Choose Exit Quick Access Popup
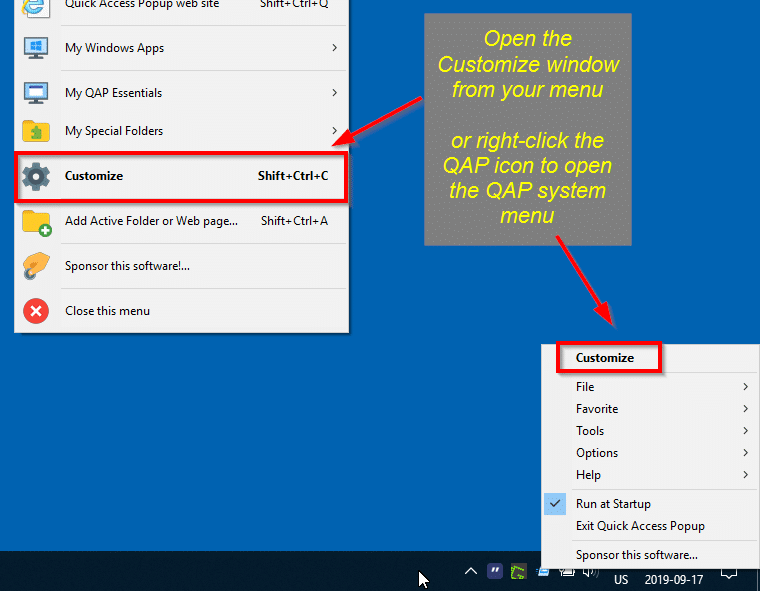This screenshot has width=760, height=591. pos(640,526)
